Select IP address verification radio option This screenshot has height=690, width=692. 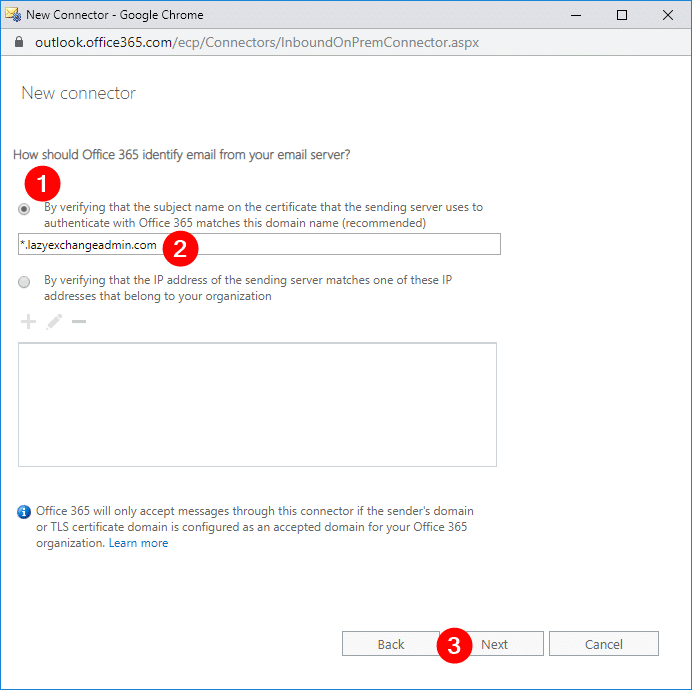(24, 282)
